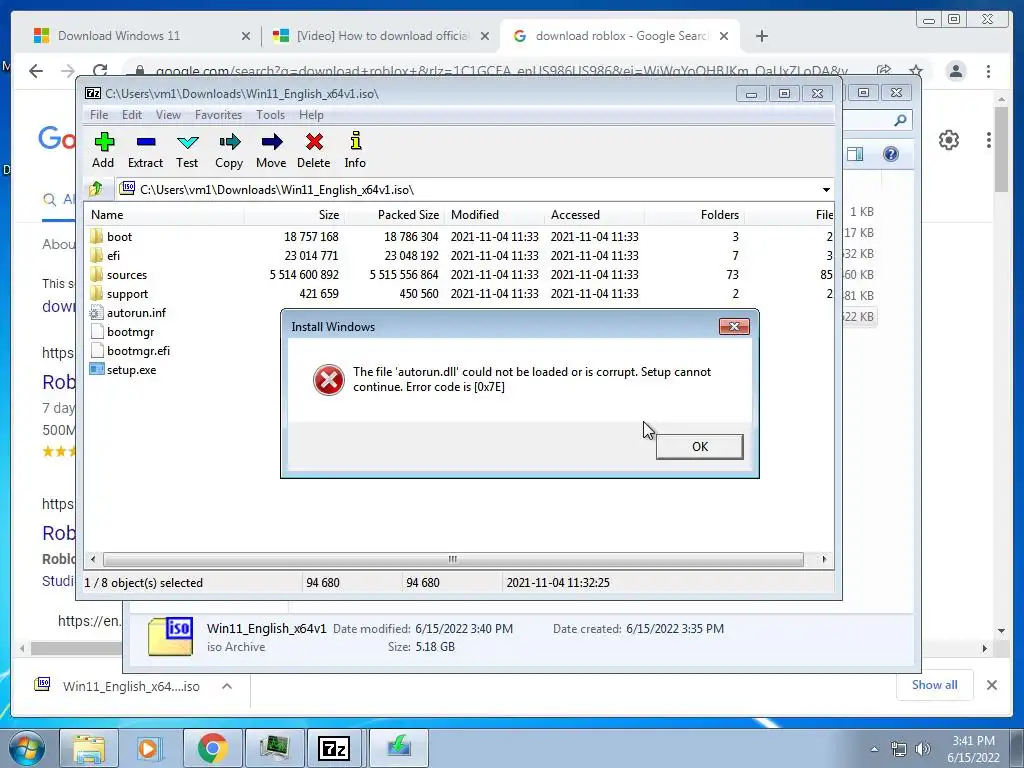Open Explorer help icon

[x=891, y=154]
